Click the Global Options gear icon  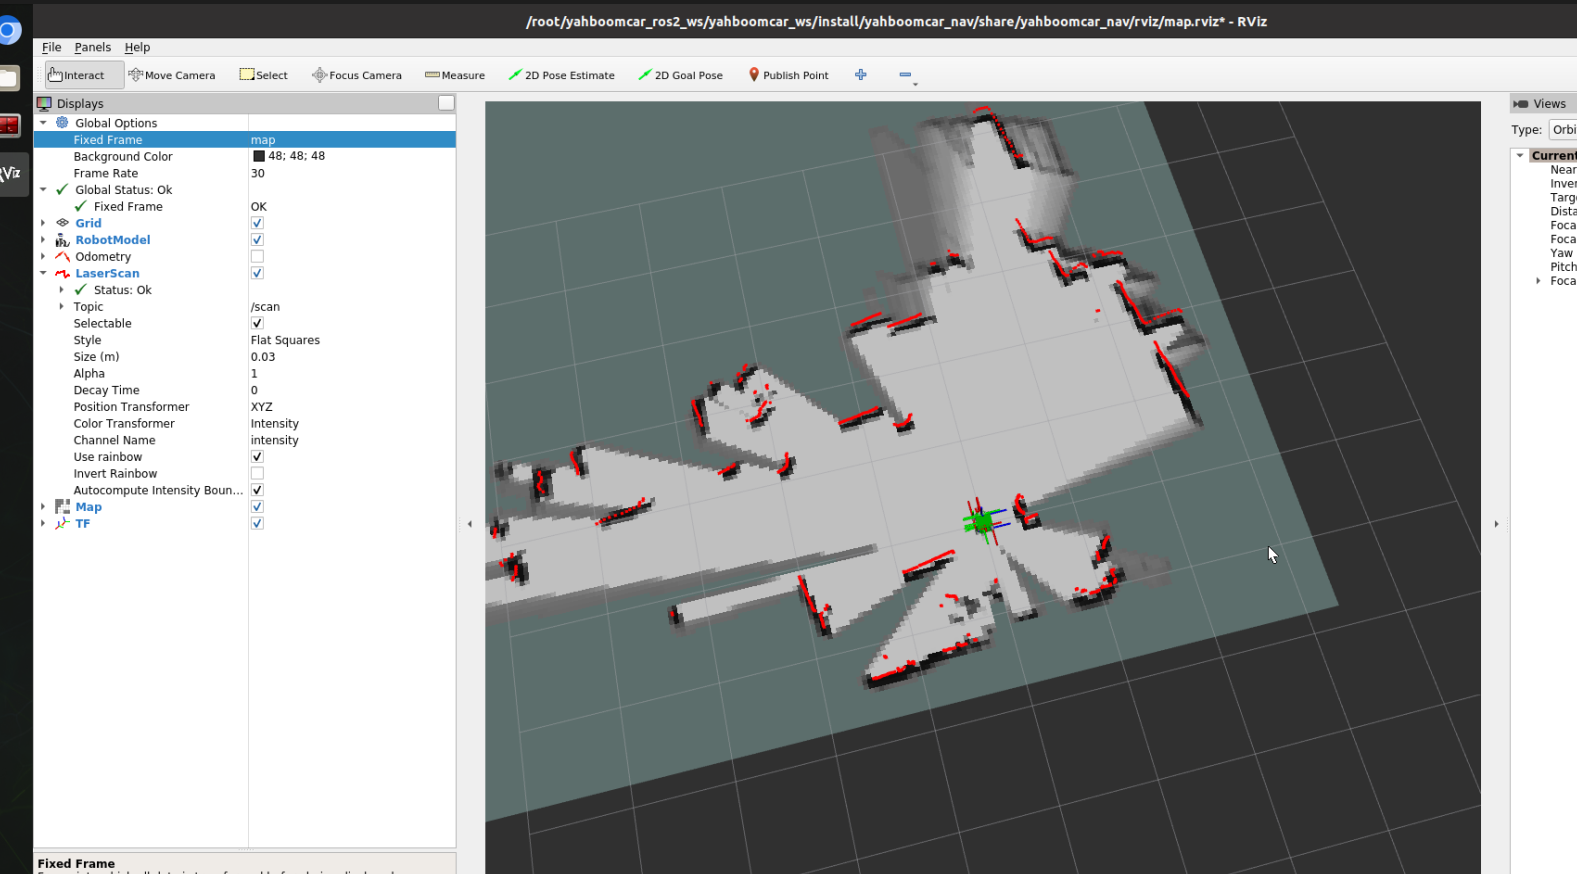62,123
